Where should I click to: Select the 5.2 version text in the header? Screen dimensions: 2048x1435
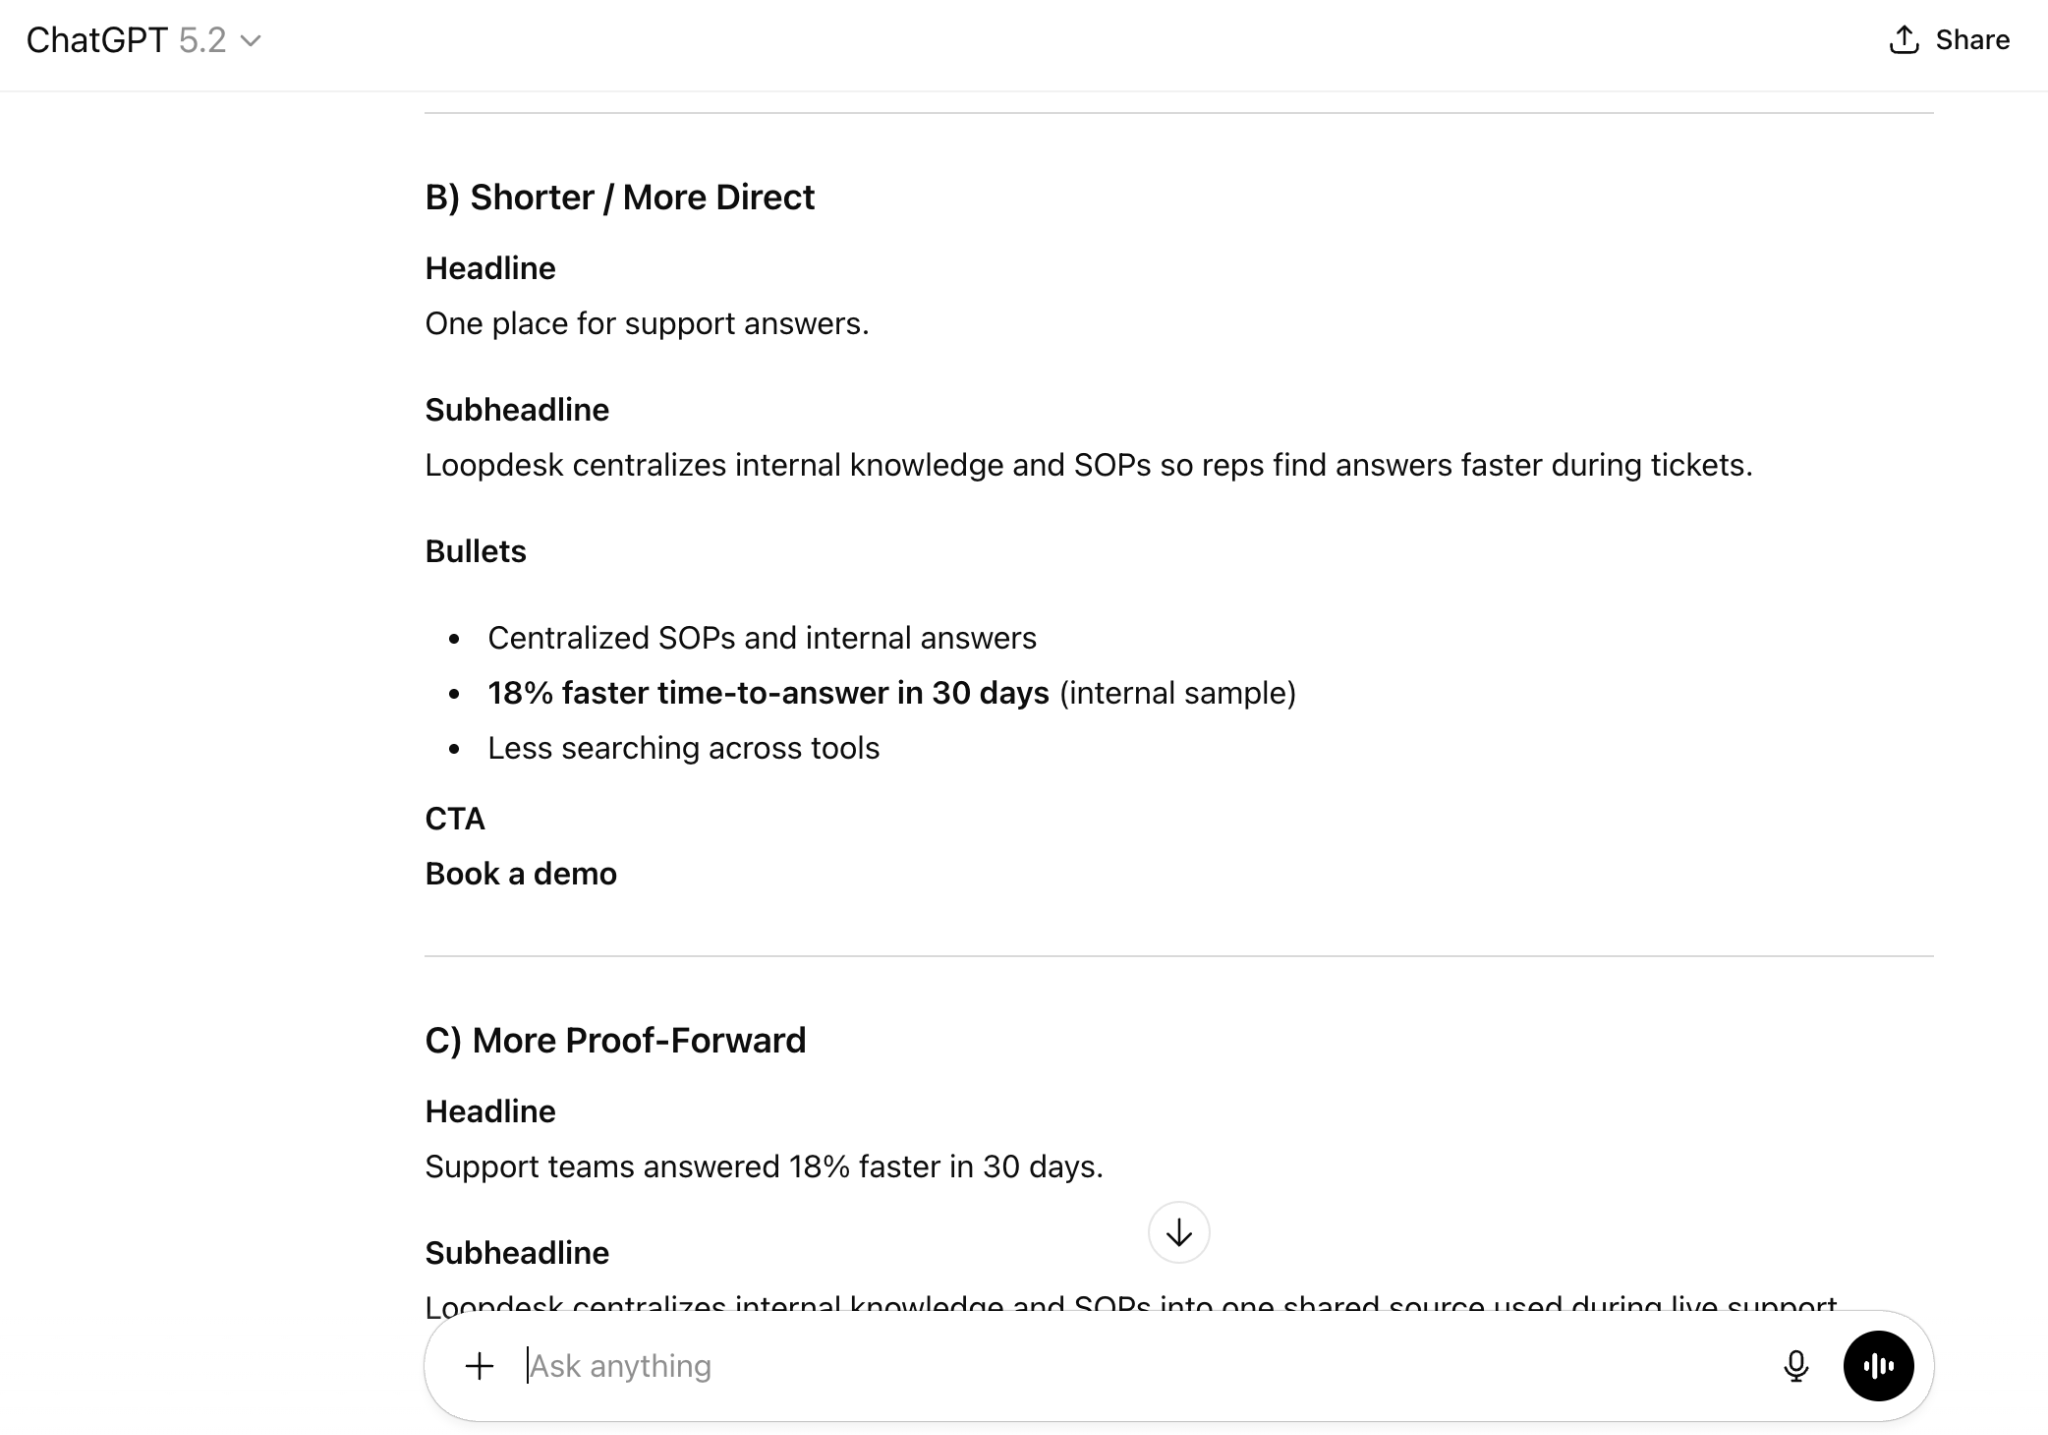pyautogui.click(x=202, y=41)
